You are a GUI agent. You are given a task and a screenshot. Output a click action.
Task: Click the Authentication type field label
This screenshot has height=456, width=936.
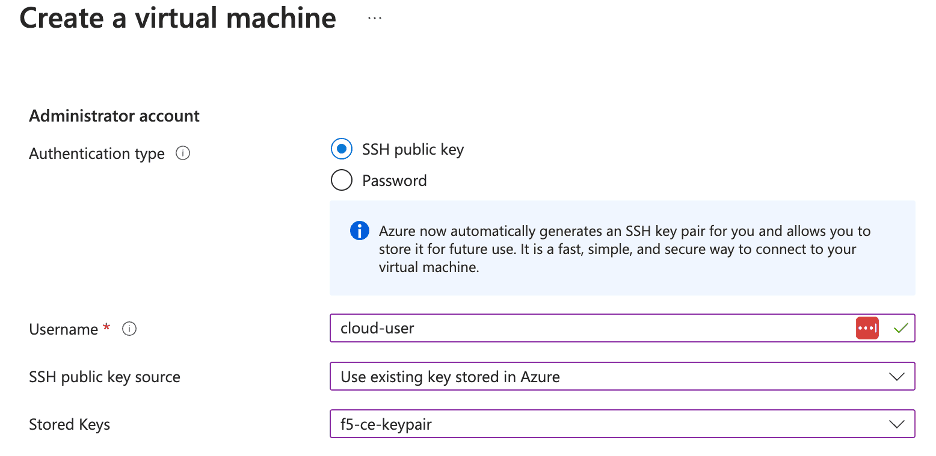point(97,154)
